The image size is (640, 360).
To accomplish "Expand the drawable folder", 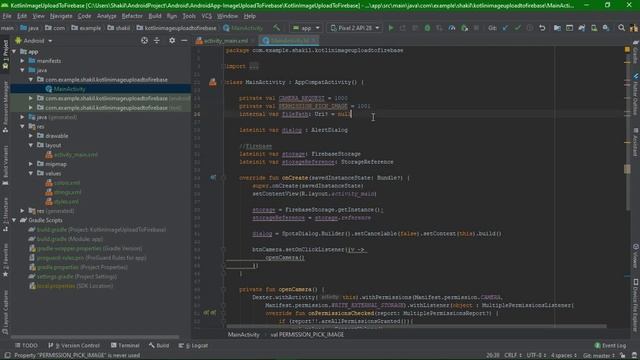I will 31,136.
